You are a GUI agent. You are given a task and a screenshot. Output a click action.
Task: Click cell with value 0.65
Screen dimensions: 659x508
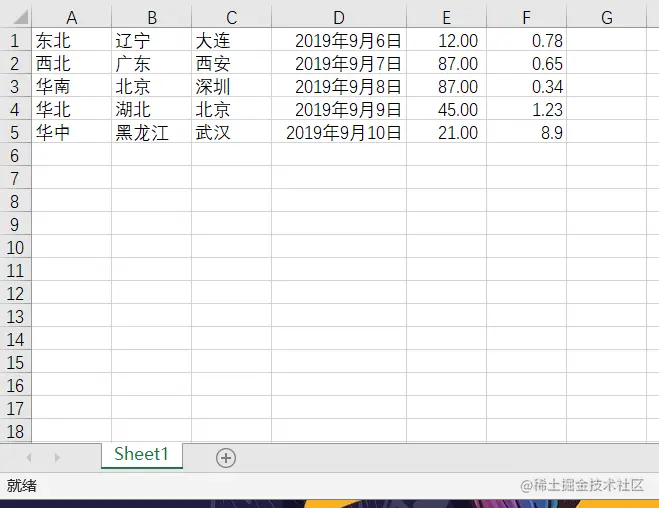527,63
